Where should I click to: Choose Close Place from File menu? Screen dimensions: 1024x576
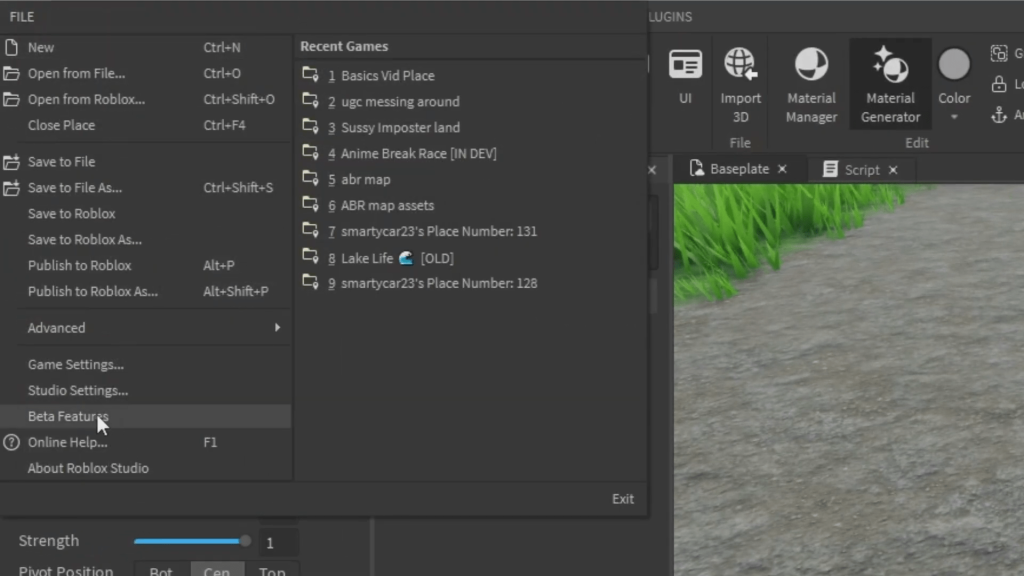click(x=61, y=125)
